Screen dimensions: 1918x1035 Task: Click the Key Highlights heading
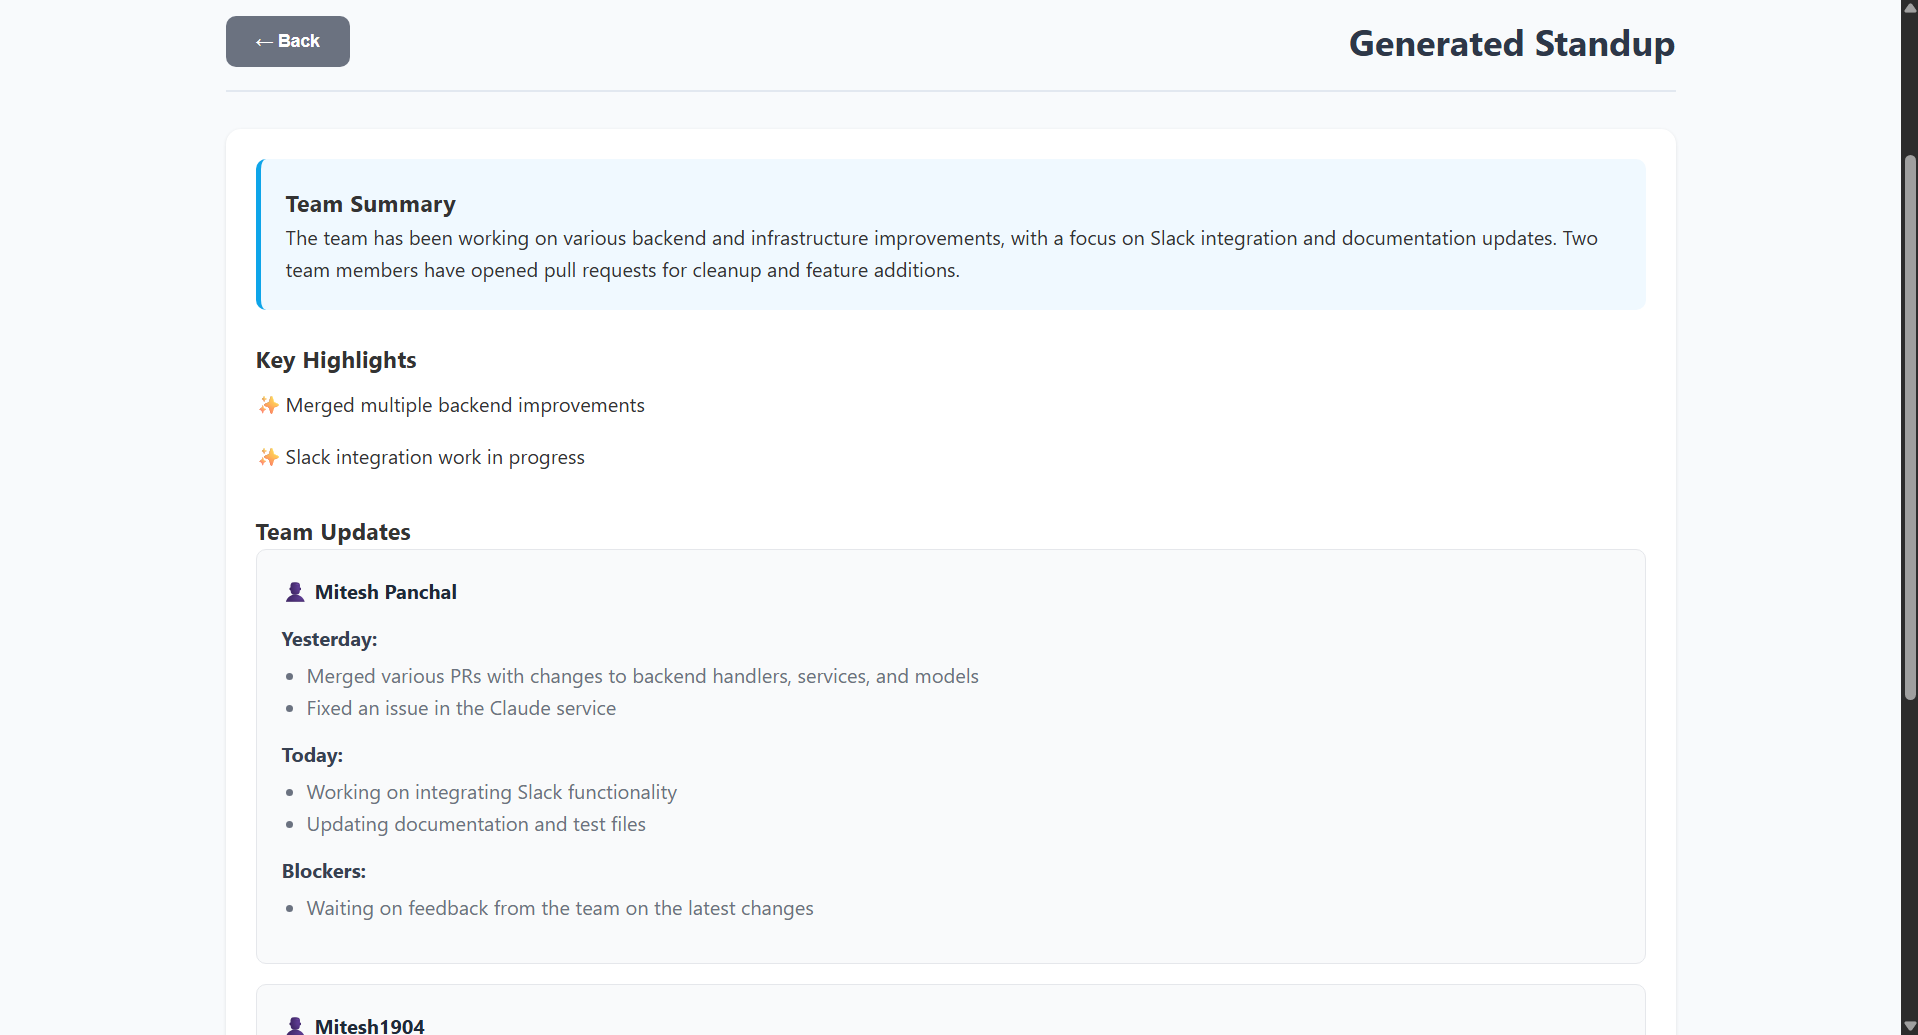coord(336,360)
